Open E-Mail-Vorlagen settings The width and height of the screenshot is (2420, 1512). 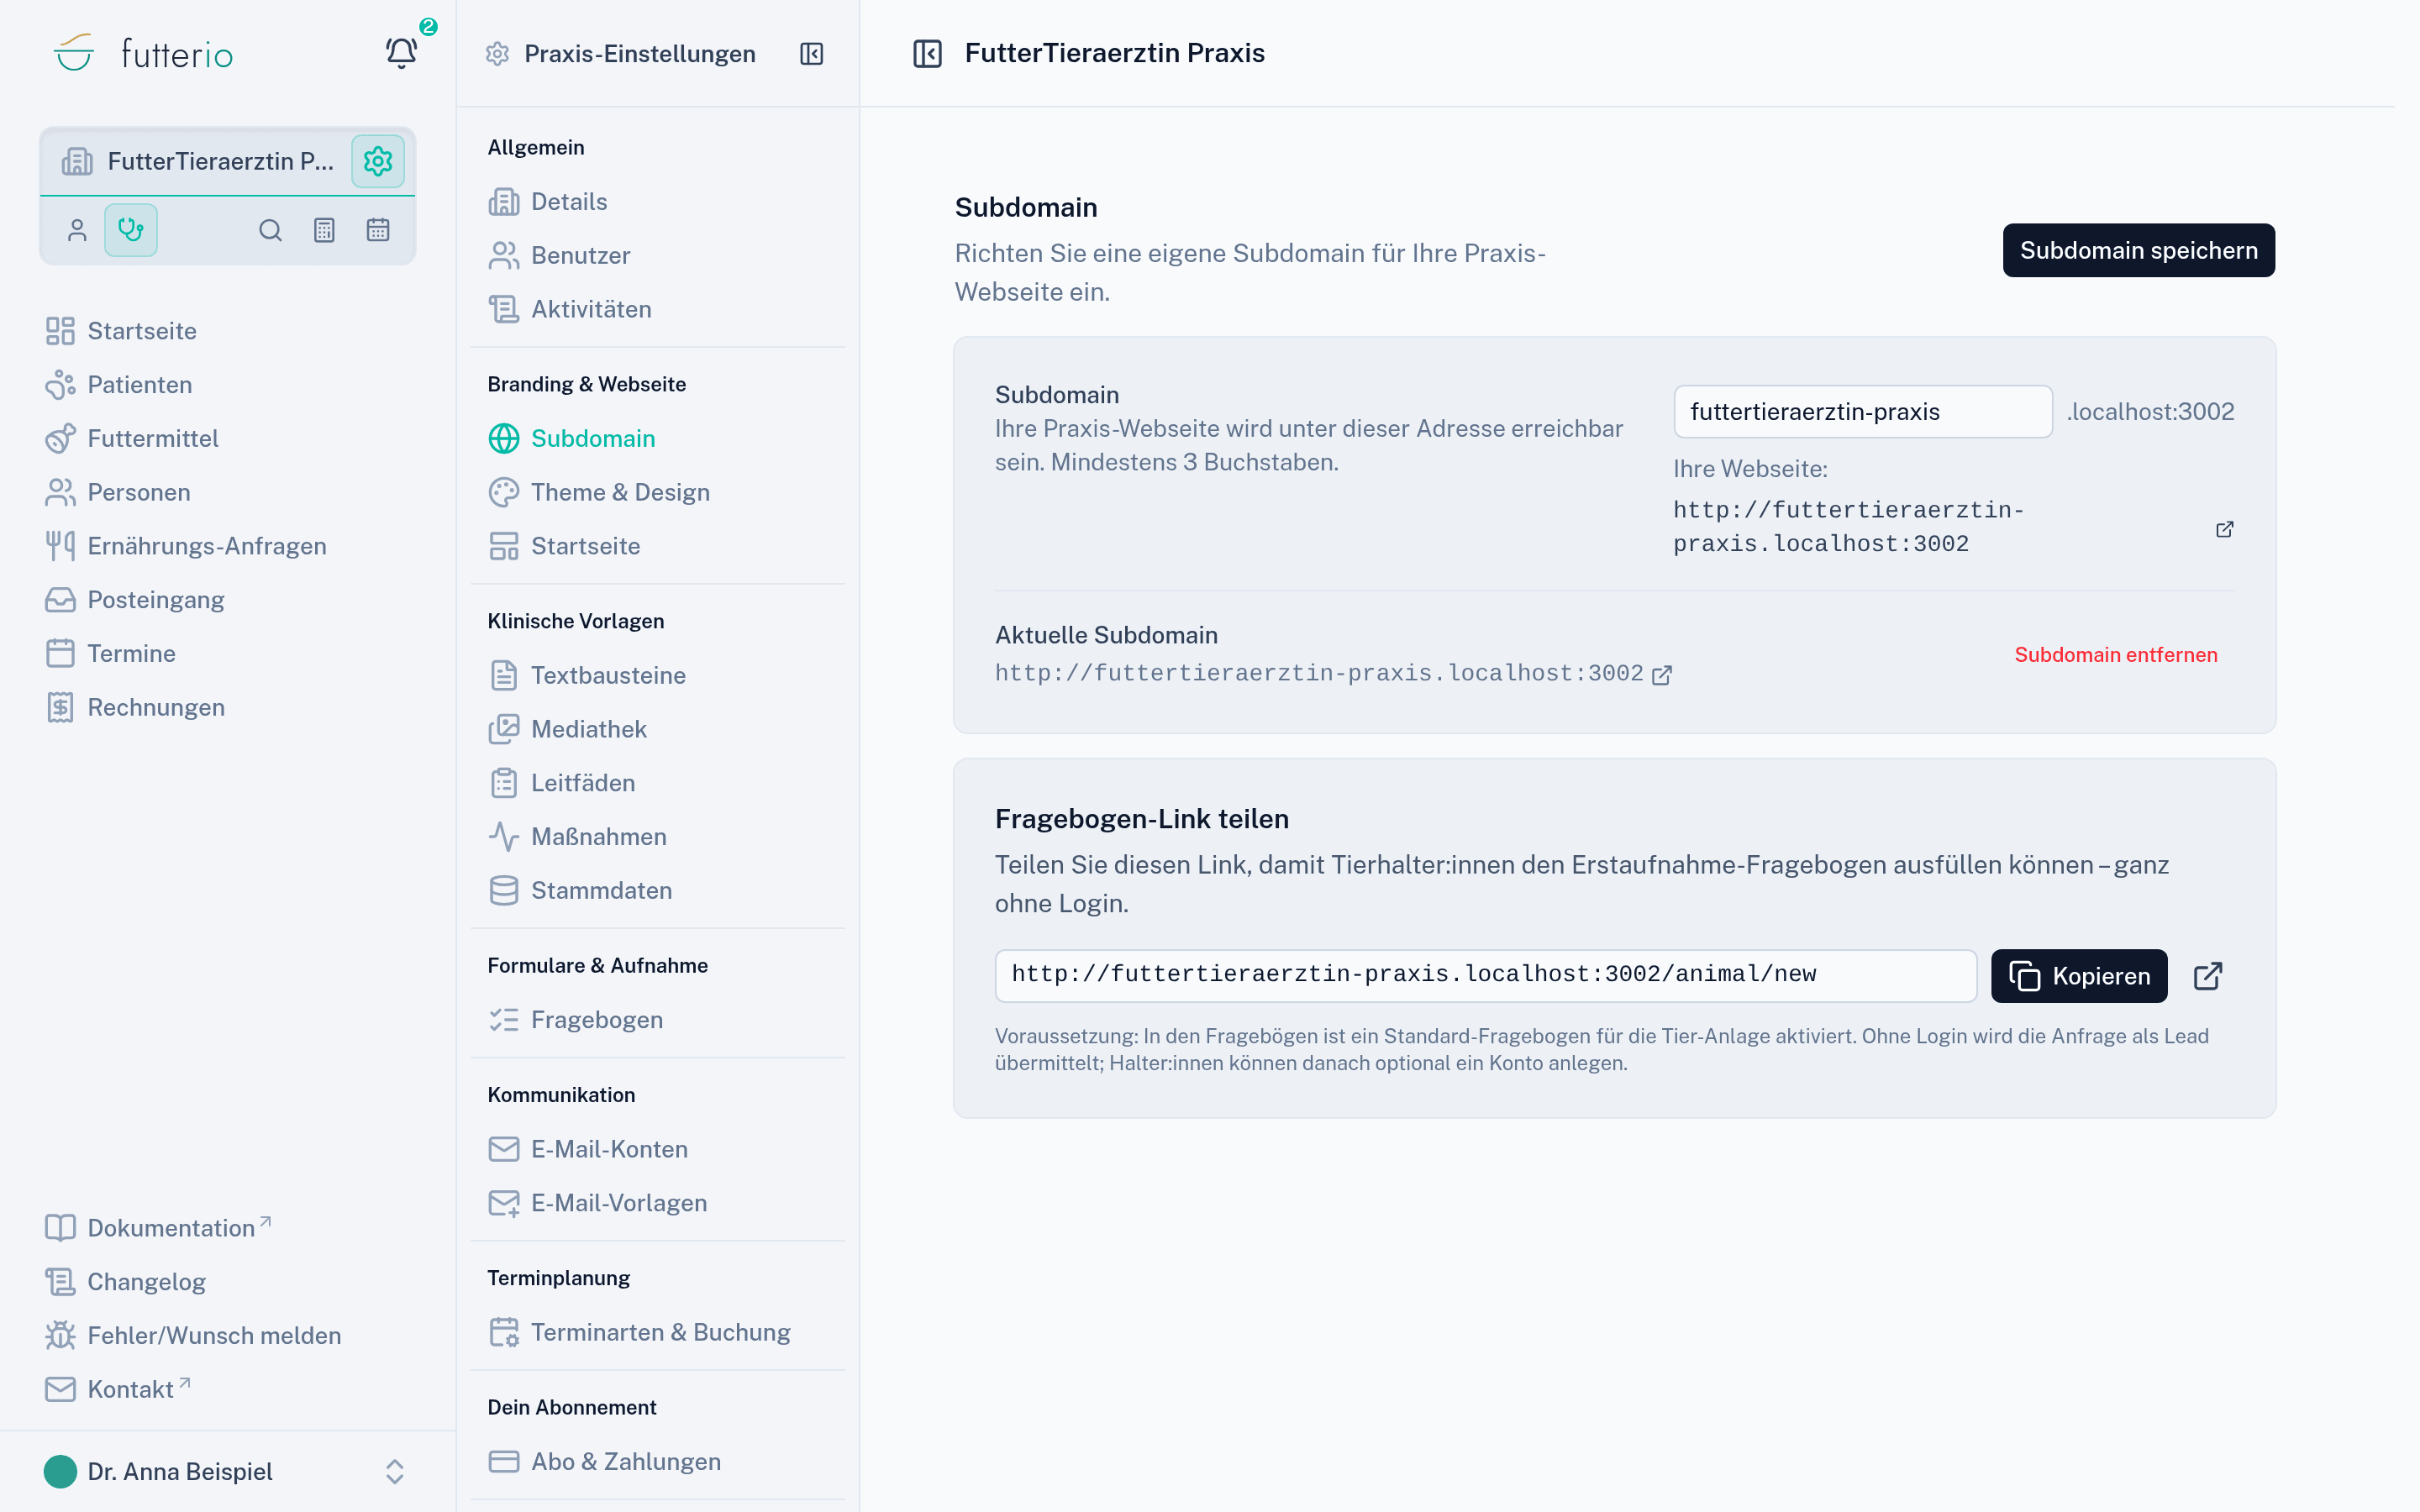598,1203
